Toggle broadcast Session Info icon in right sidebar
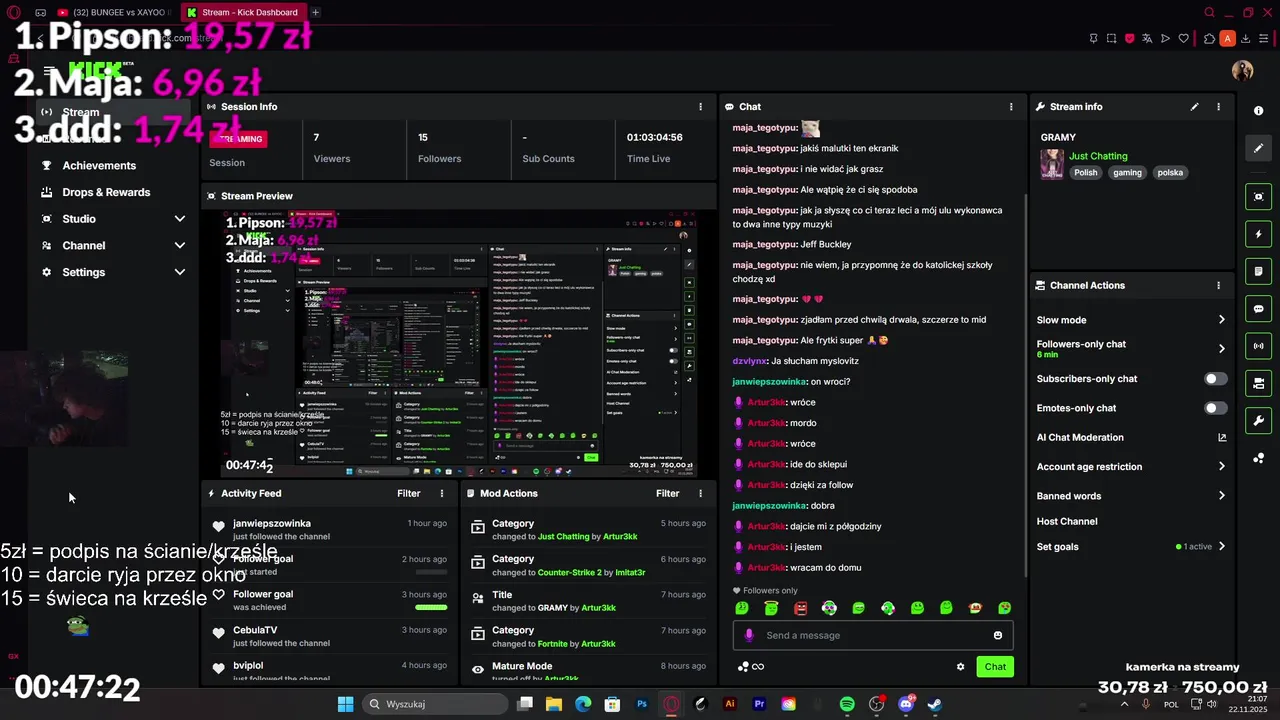Image resolution: width=1280 pixels, height=720 pixels. coord(1259,346)
